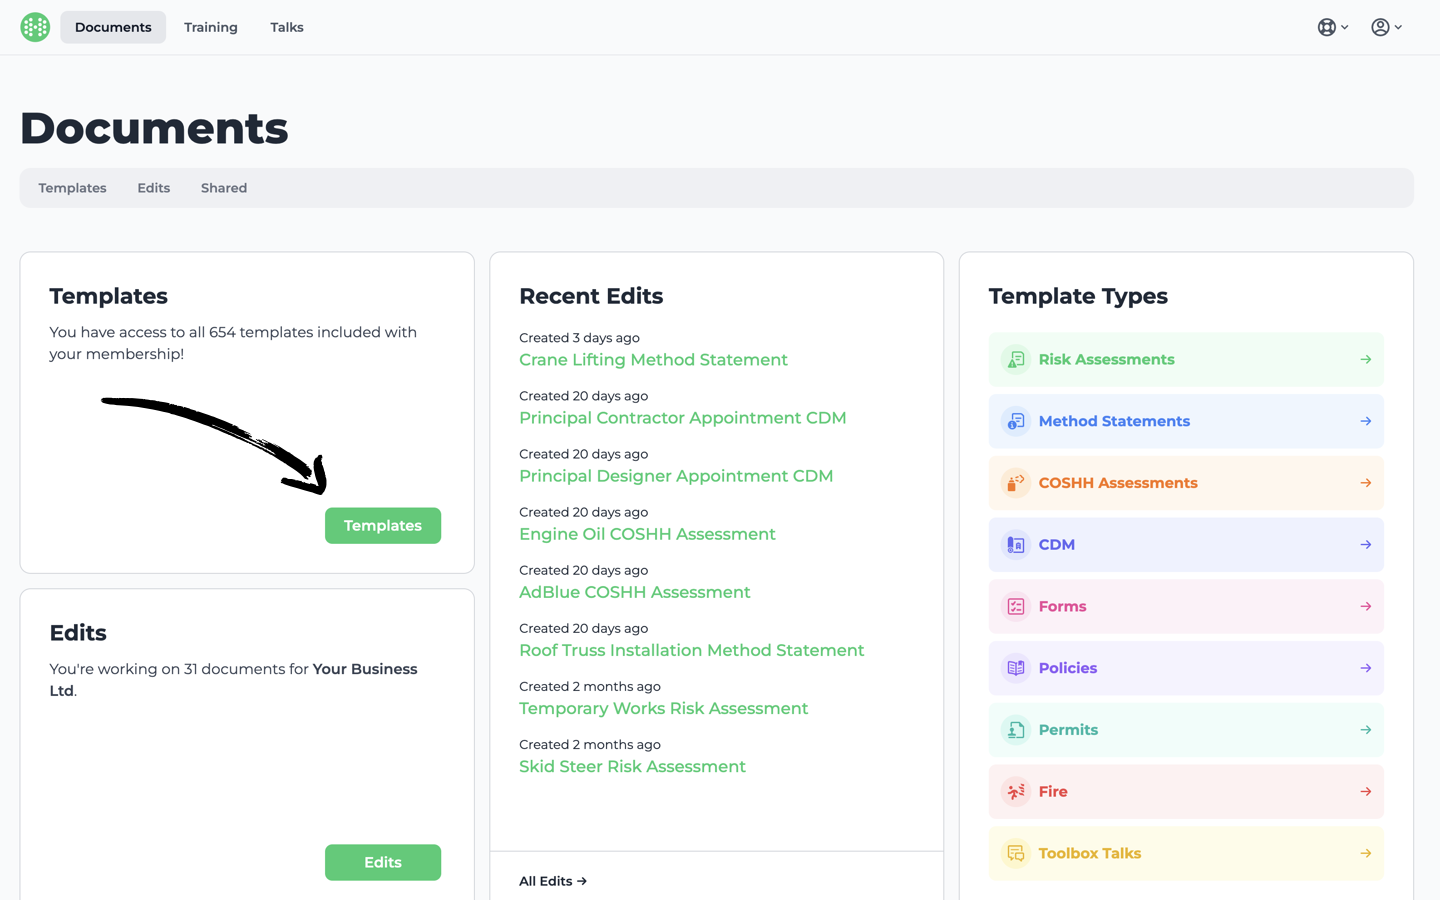Select the Toolbox Talks icon

pyautogui.click(x=1015, y=853)
